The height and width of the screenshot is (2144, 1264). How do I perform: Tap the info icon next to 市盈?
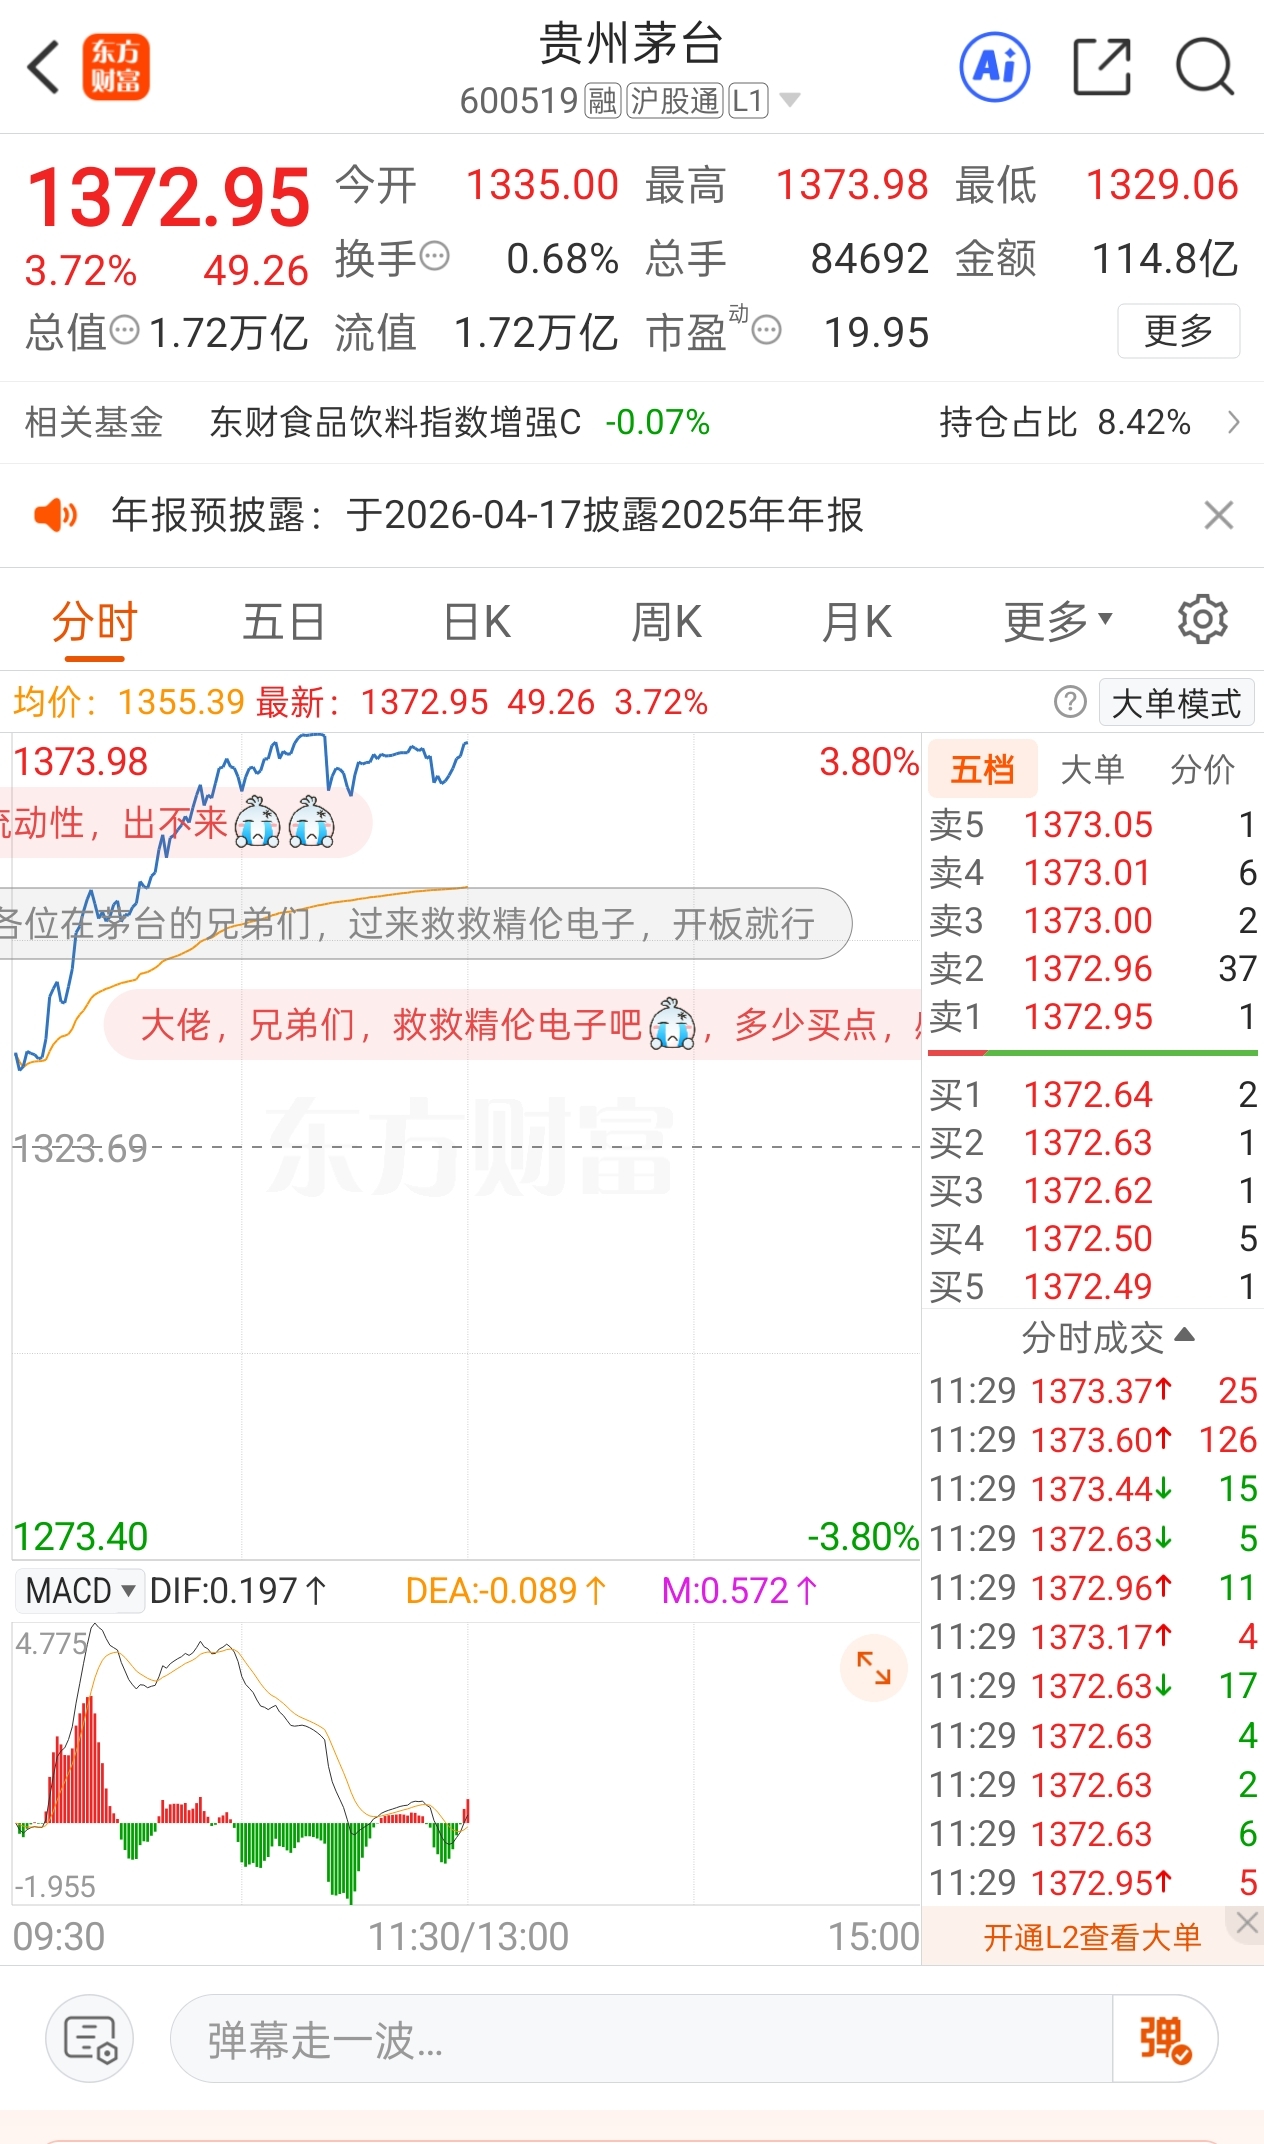click(x=766, y=329)
